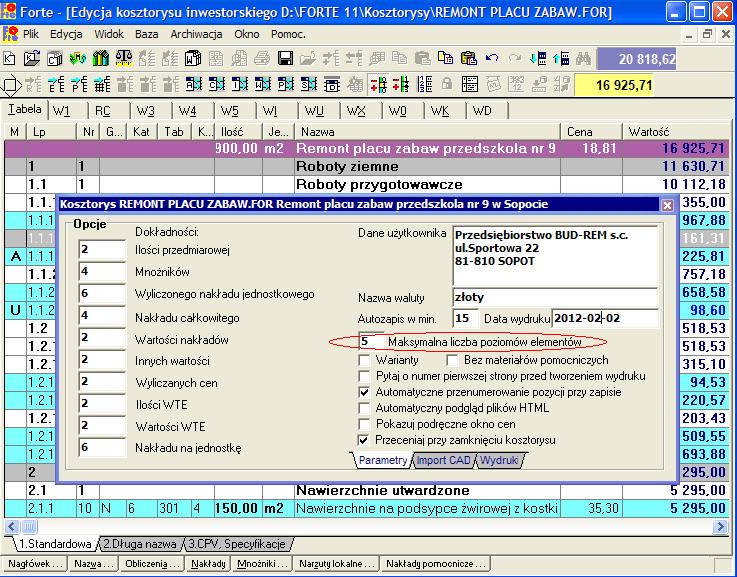Open the Archiwacja menu
The image size is (737, 577).
click(x=196, y=34)
